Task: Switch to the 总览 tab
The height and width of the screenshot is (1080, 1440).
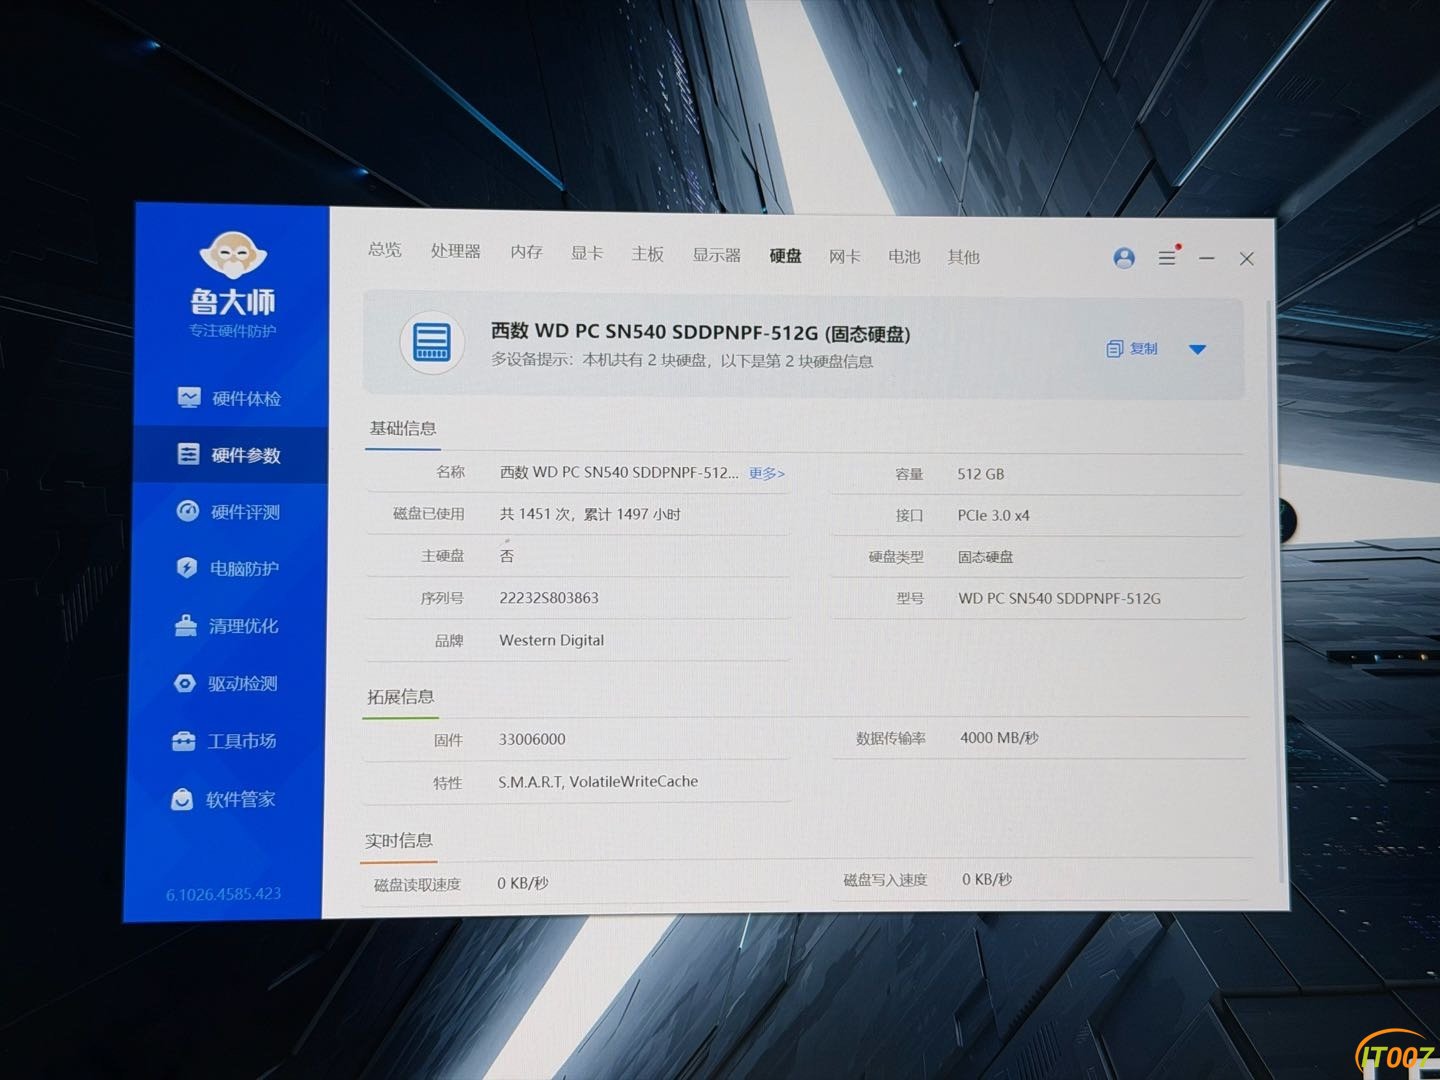Action: (x=385, y=250)
